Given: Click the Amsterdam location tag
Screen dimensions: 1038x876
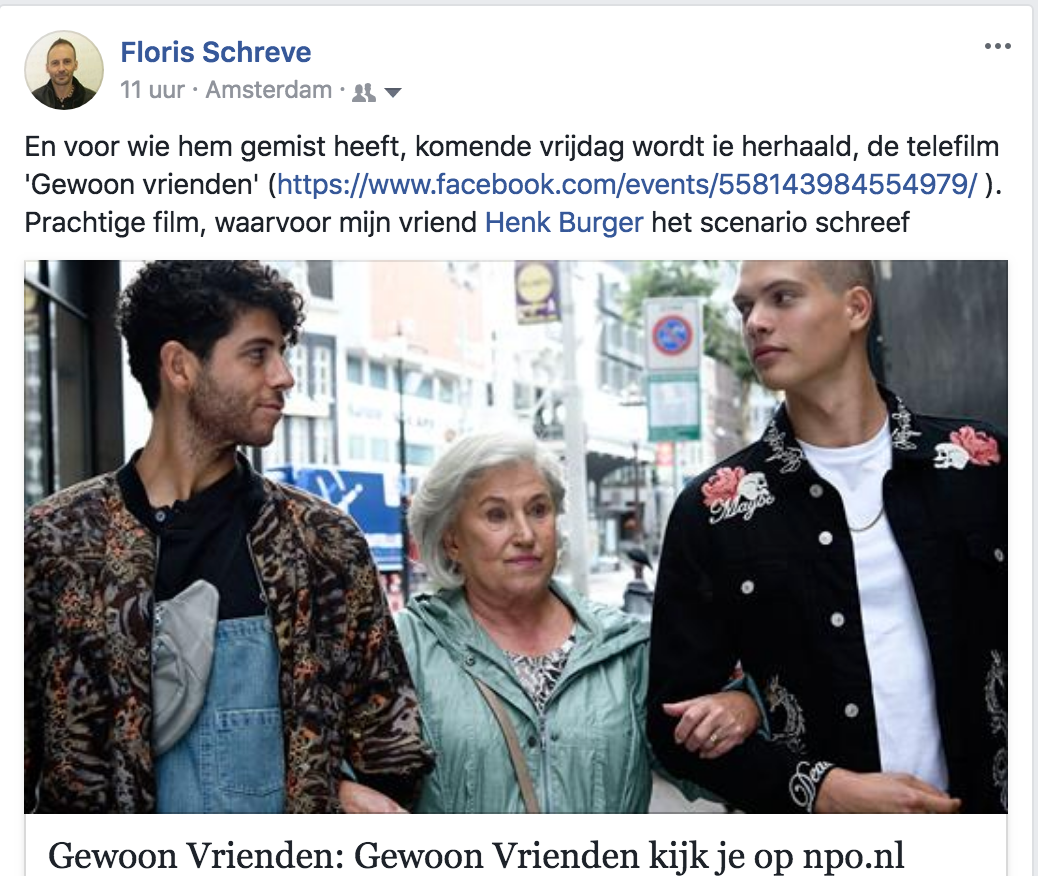Looking at the screenshot, I should tap(269, 90).
